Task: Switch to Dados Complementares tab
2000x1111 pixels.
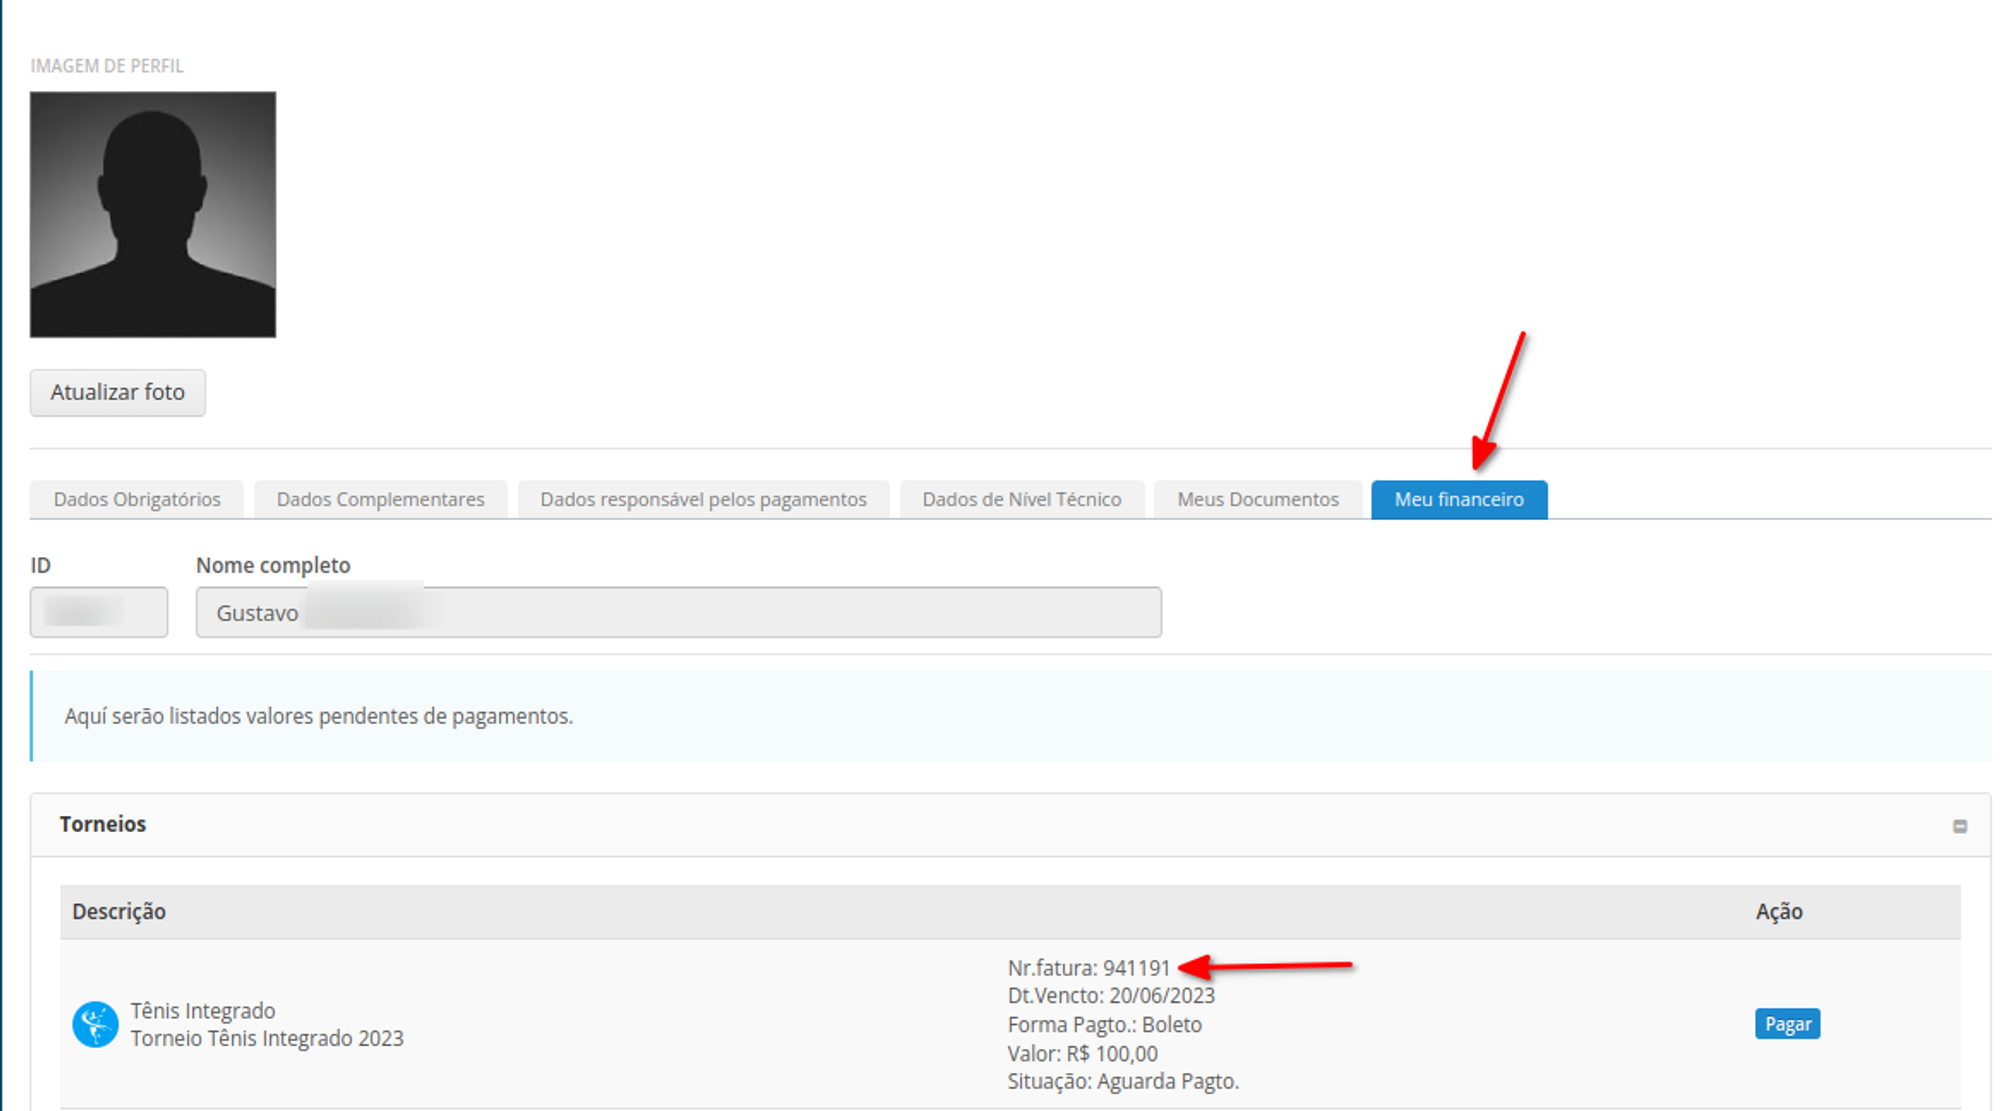Action: point(380,499)
